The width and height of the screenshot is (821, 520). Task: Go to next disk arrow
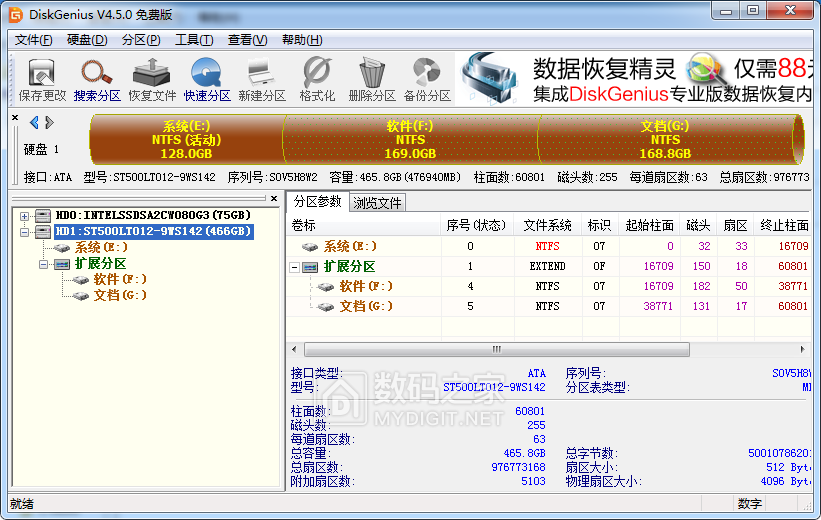pos(49,123)
